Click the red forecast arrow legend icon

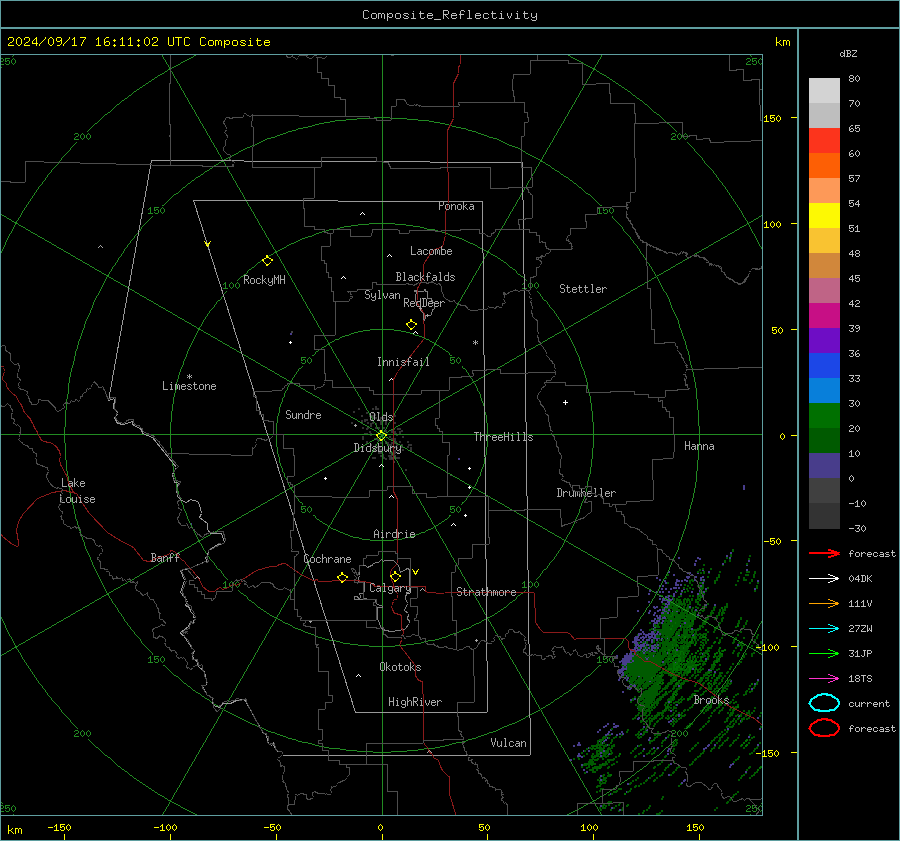pos(824,553)
